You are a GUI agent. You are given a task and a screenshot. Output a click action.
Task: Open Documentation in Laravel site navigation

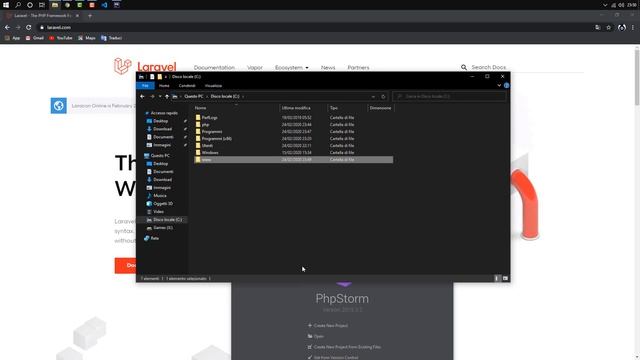click(214, 67)
